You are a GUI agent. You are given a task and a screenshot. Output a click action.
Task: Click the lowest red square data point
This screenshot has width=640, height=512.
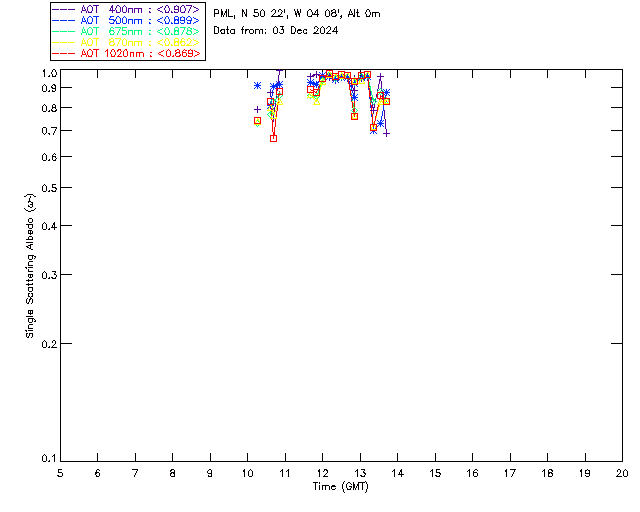[x=273, y=138]
